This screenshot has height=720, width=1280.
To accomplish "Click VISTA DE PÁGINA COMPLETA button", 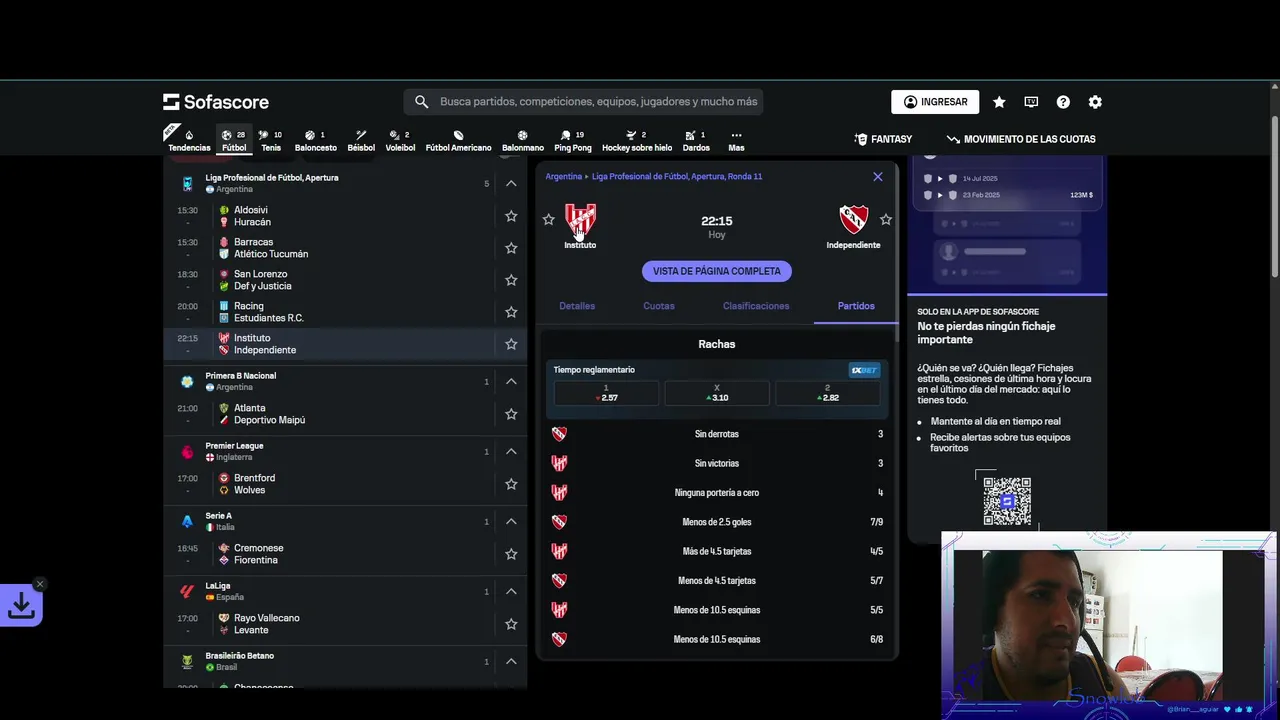I will pos(717,271).
